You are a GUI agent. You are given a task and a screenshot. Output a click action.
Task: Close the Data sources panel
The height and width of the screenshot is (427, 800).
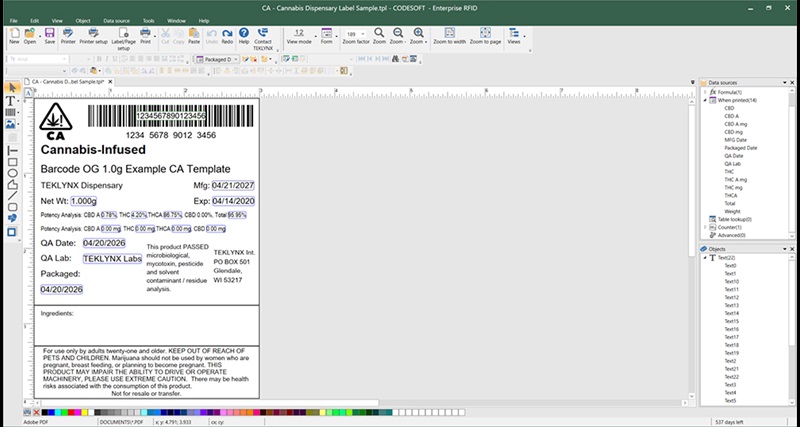tap(792, 83)
